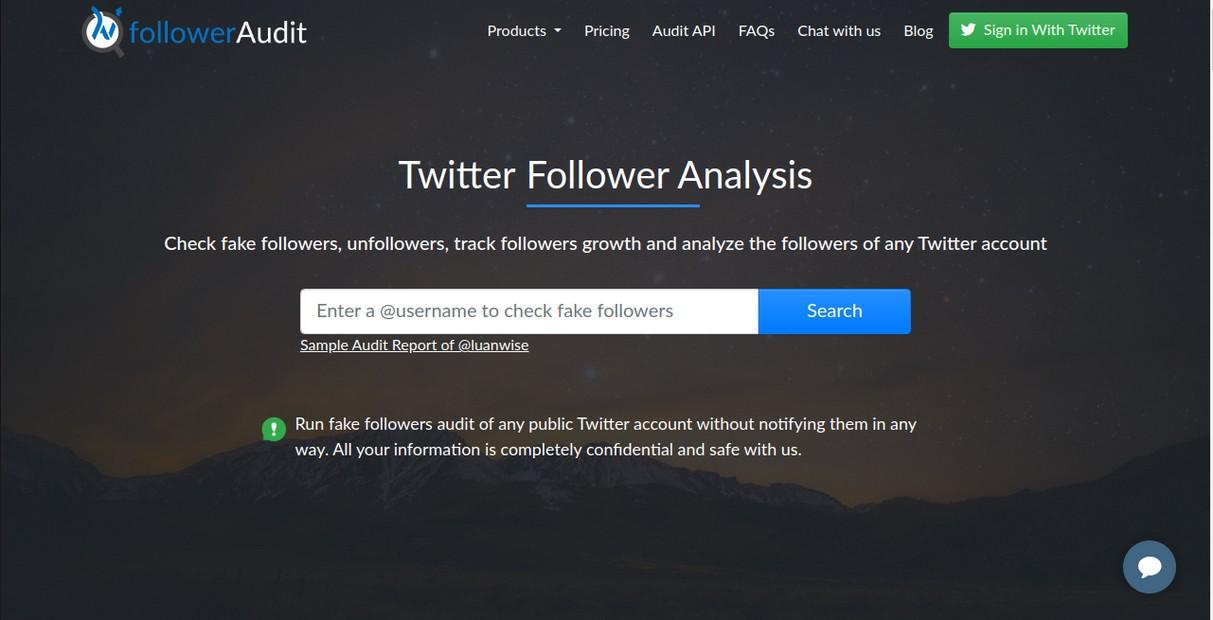Click the blue underline beneath the heading
Viewport: 1213px width, 620px height.
[613, 206]
